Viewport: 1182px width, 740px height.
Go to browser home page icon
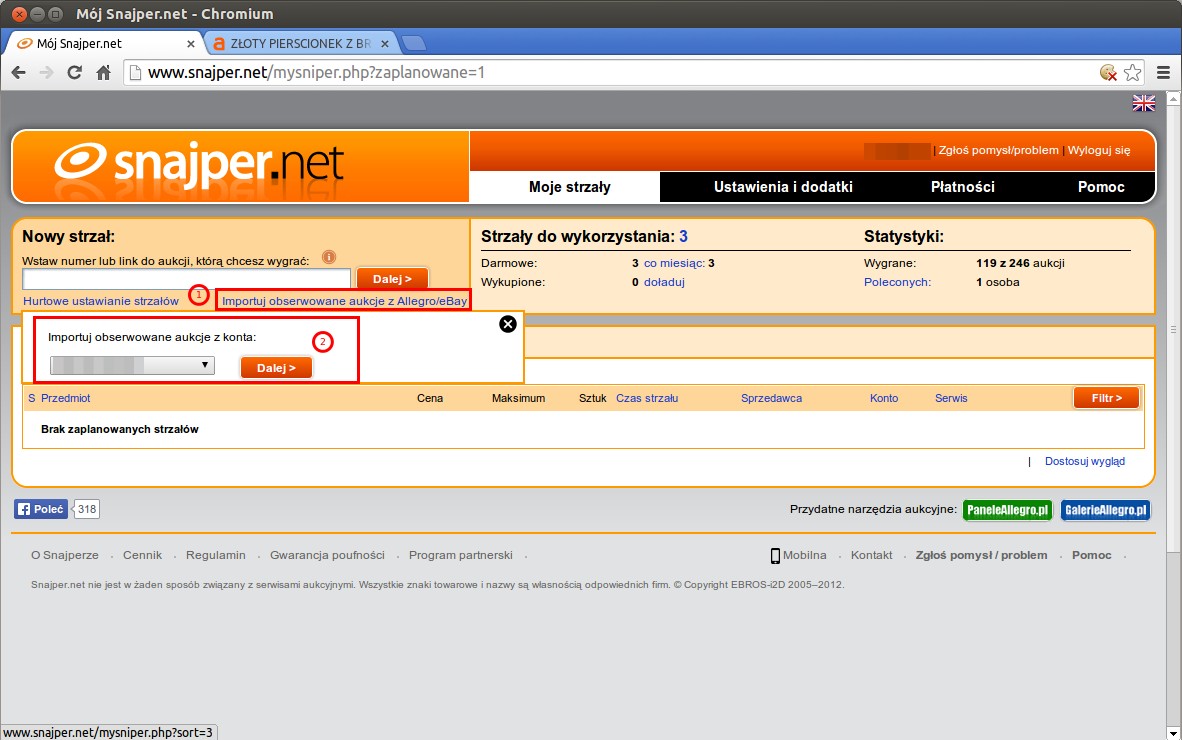(103, 72)
